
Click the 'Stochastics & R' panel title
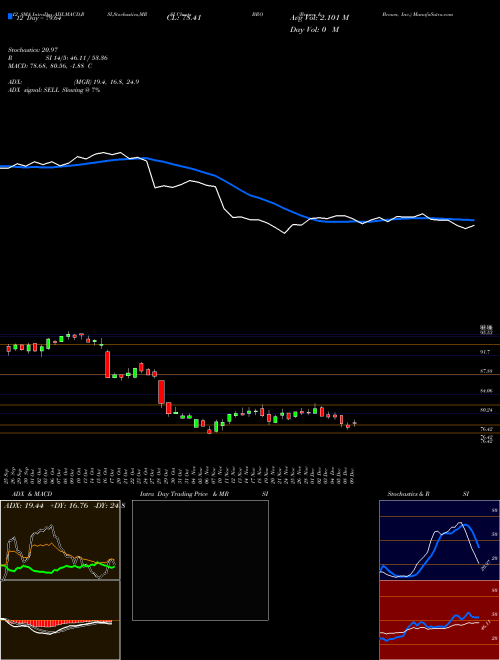tap(408, 494)
